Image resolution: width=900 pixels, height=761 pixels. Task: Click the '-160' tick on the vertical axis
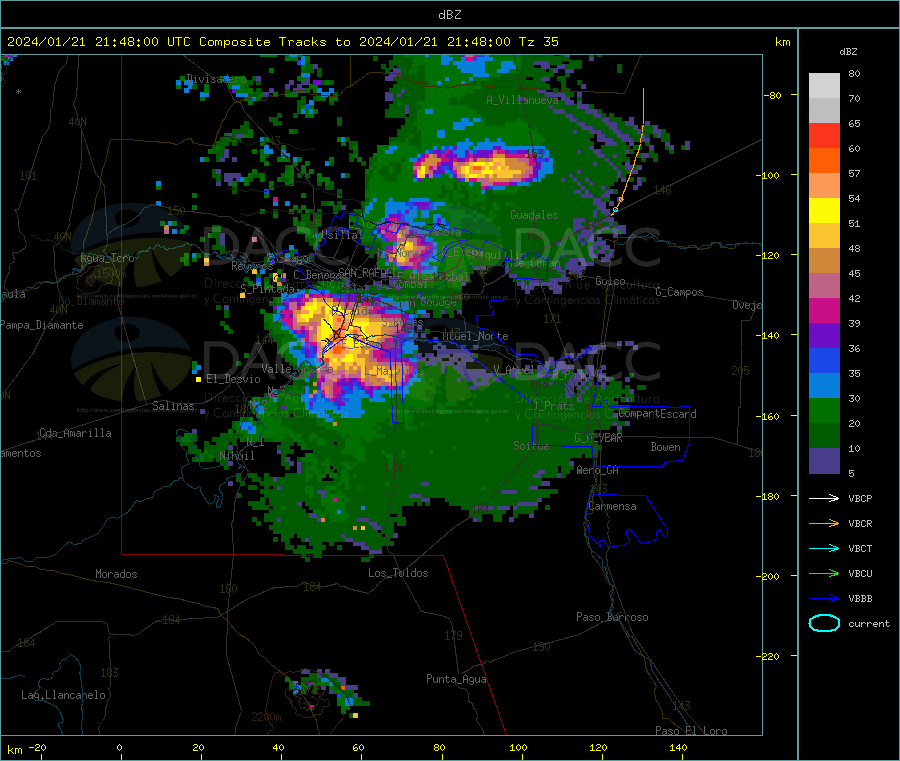click(x=770, y=416)
